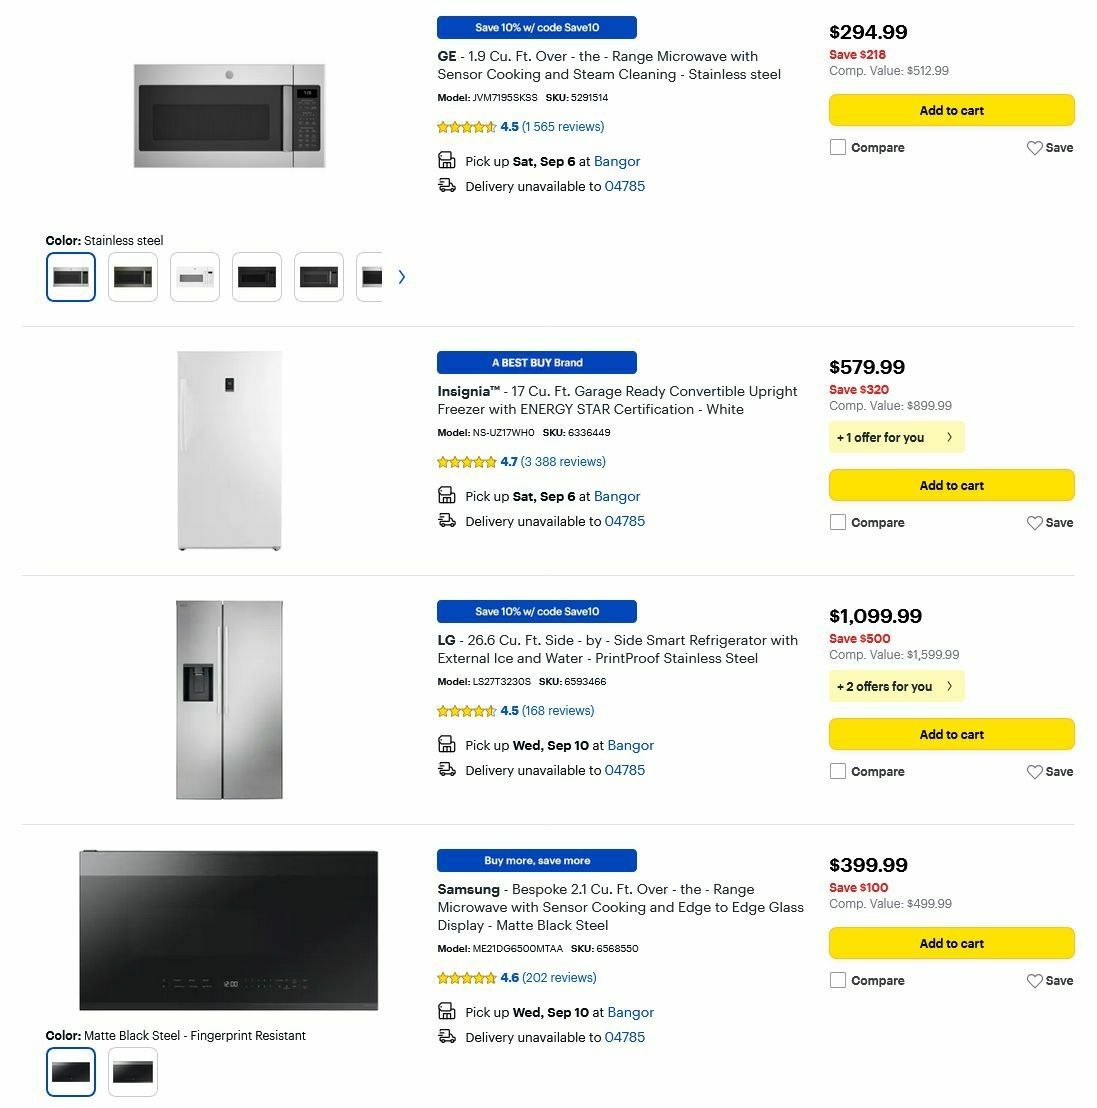
Task: Click the star rating icons for Insignia freezer
Action: [x=466, y=462]
